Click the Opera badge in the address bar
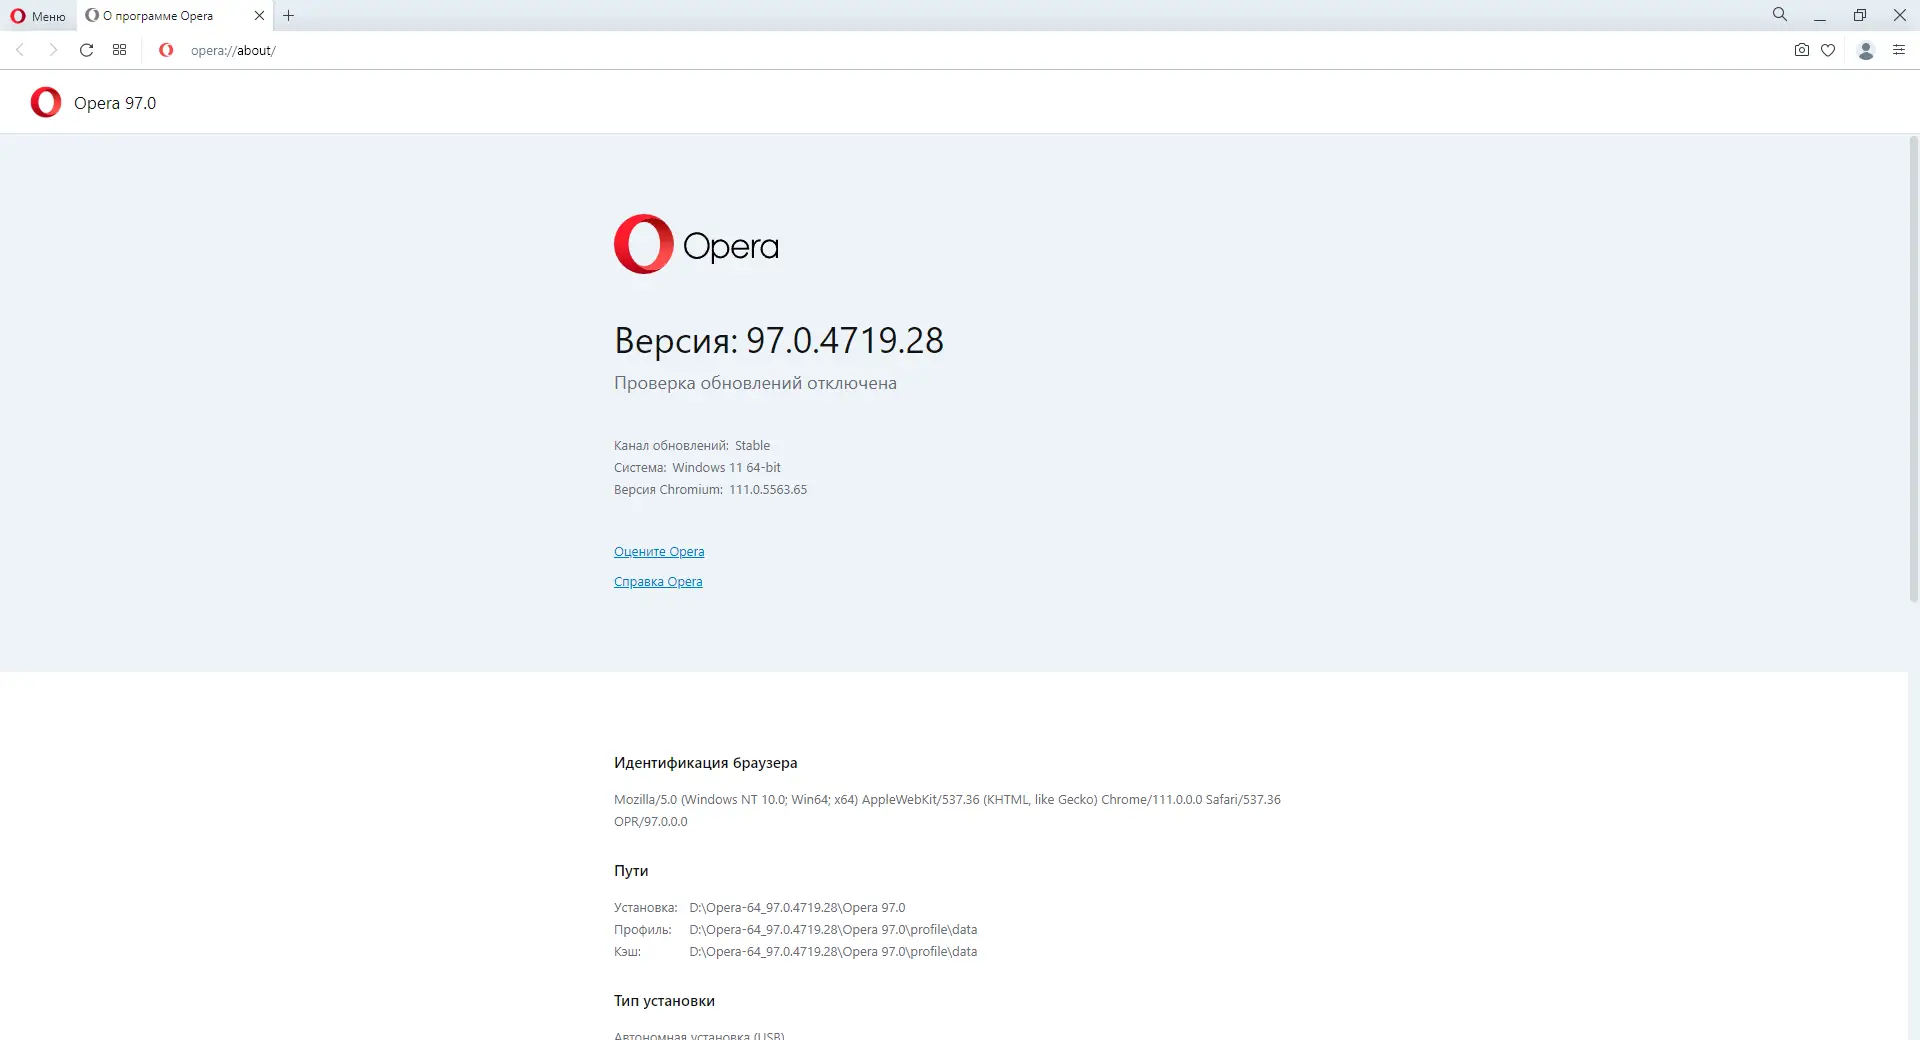Image resolution: width=1920 pixels, height=1040 pixels. [166, 50]
